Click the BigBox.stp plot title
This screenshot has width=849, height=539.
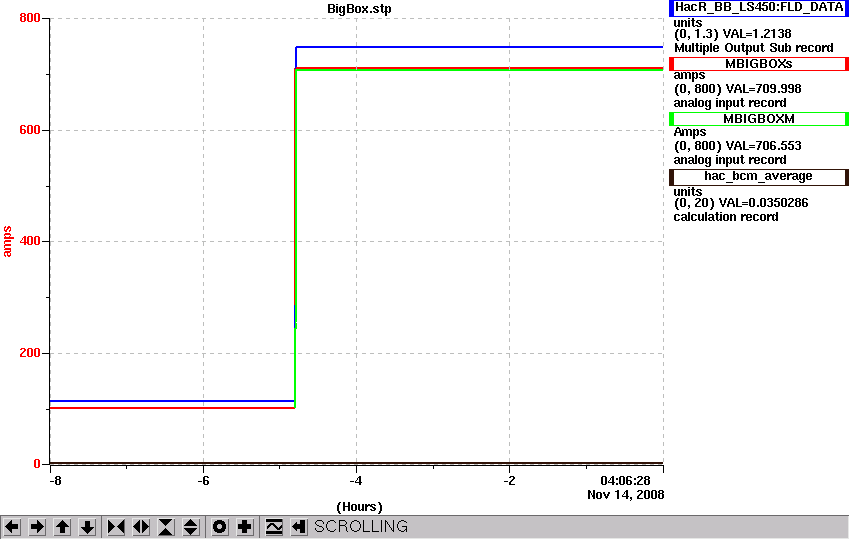coord(359,9)
